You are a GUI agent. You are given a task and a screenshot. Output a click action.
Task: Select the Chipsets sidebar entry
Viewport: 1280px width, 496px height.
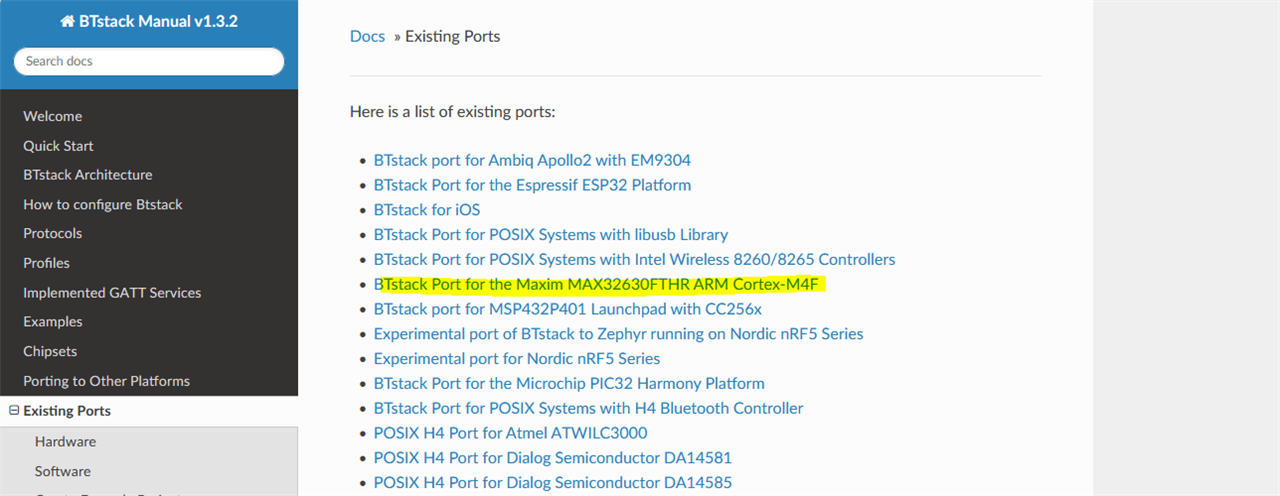[50, 352]
